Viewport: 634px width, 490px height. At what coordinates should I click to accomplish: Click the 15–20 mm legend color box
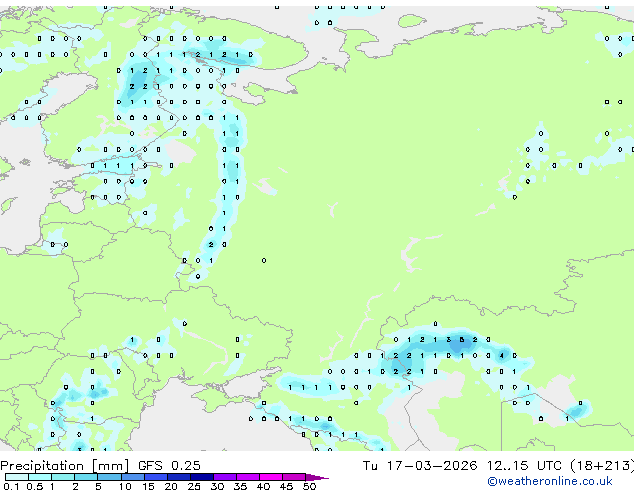(155, 477)
